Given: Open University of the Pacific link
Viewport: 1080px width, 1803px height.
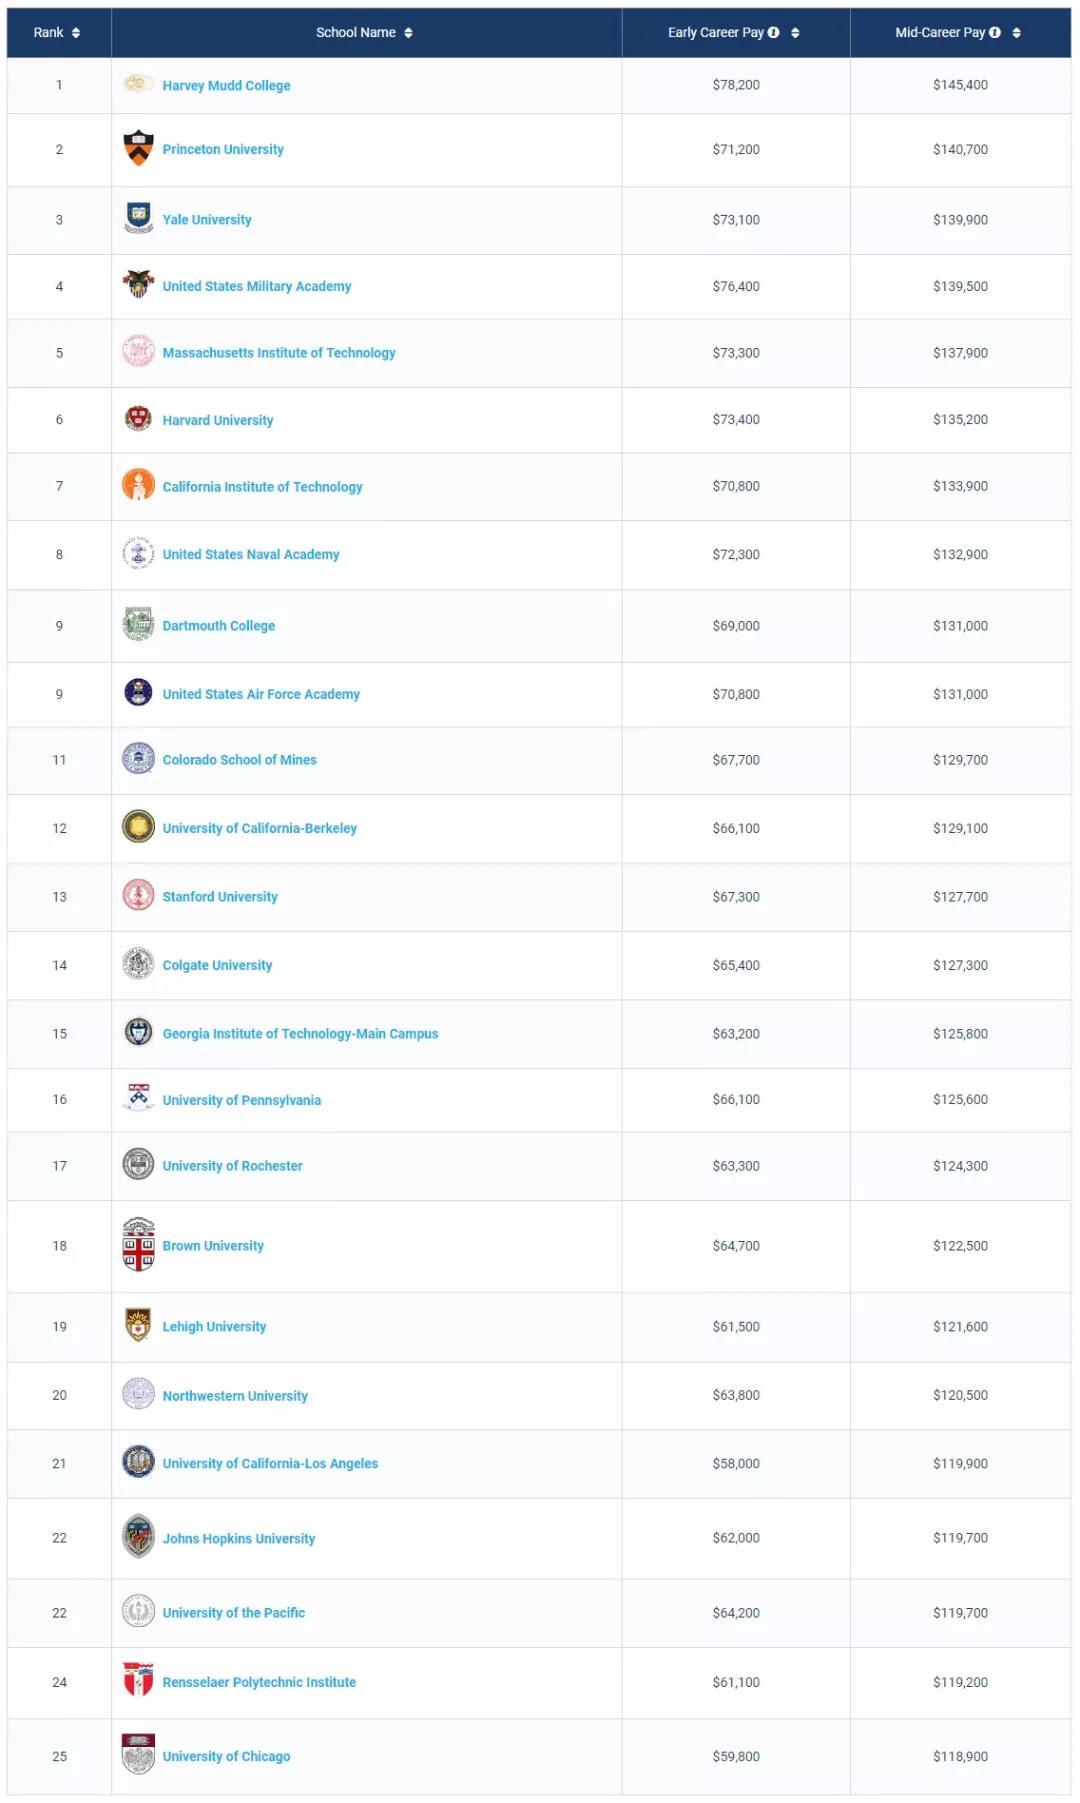Looking at the screenshot, I should click(234, 1613).
